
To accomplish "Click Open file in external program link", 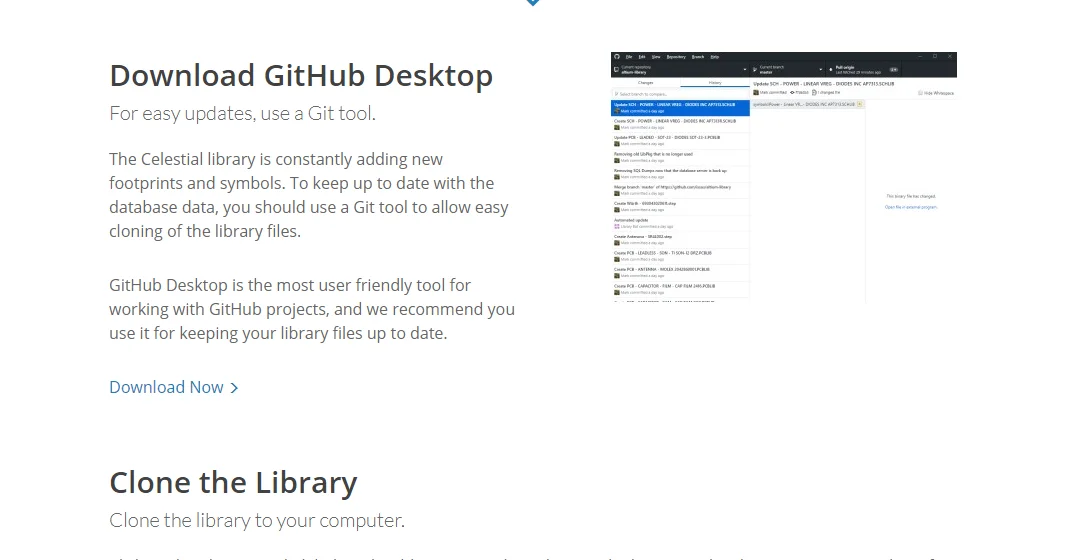I will [911, 207].
